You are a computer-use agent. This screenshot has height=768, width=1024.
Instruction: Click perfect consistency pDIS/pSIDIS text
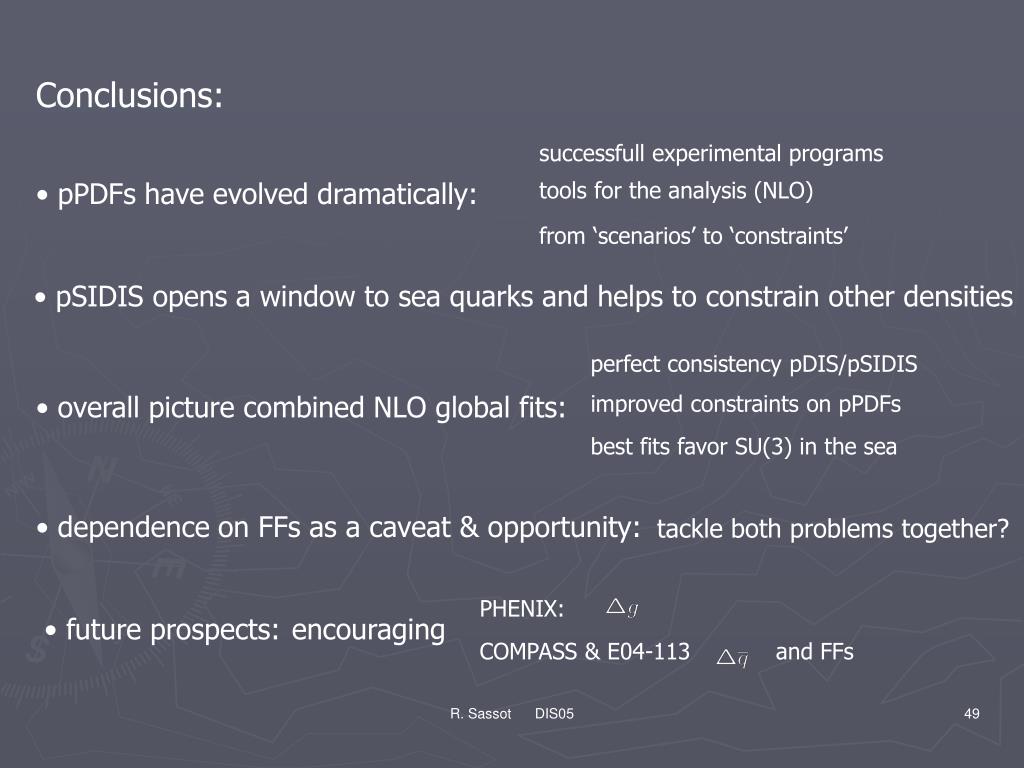pyautogui.click(x=754, y=364)
